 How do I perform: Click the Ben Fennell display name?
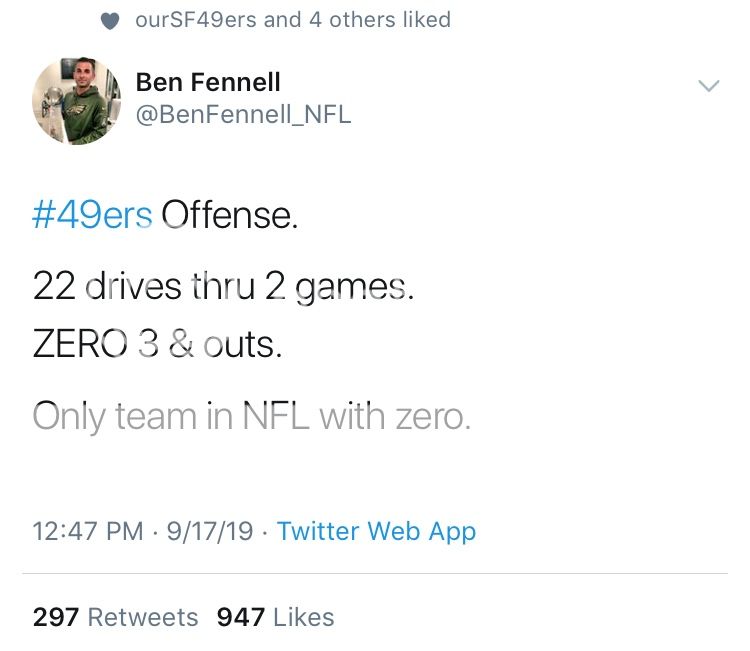point(208,81)
